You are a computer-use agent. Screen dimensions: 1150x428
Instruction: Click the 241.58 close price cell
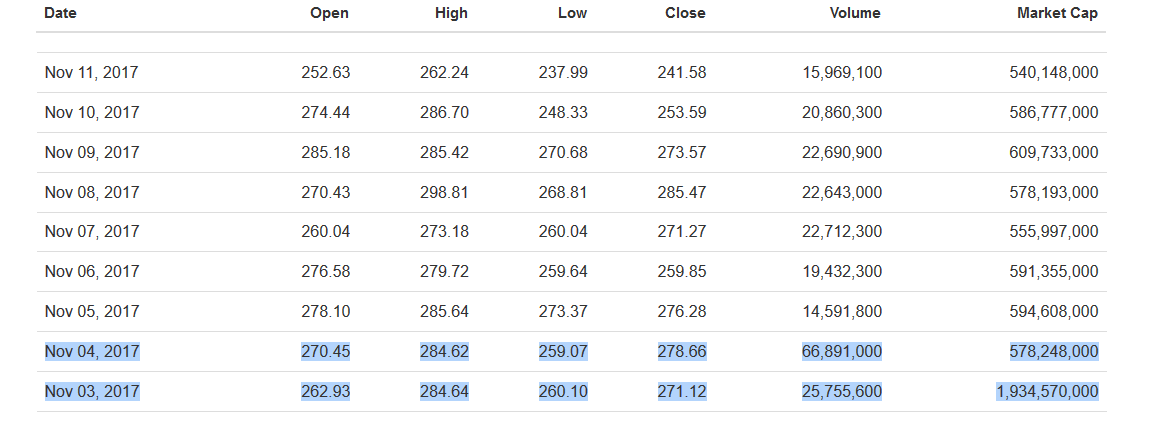(682, 72)
